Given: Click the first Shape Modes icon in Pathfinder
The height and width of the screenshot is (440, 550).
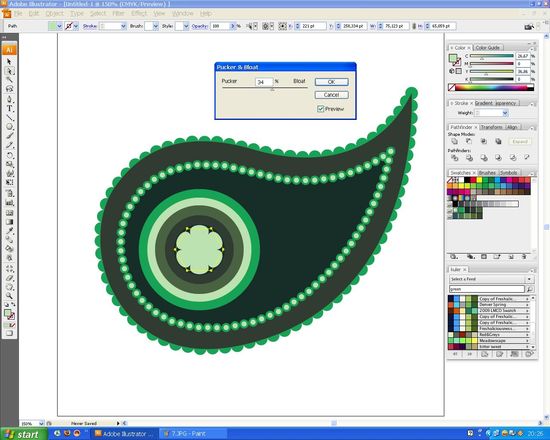Looking at the screenshot, I should click(455, 141).
